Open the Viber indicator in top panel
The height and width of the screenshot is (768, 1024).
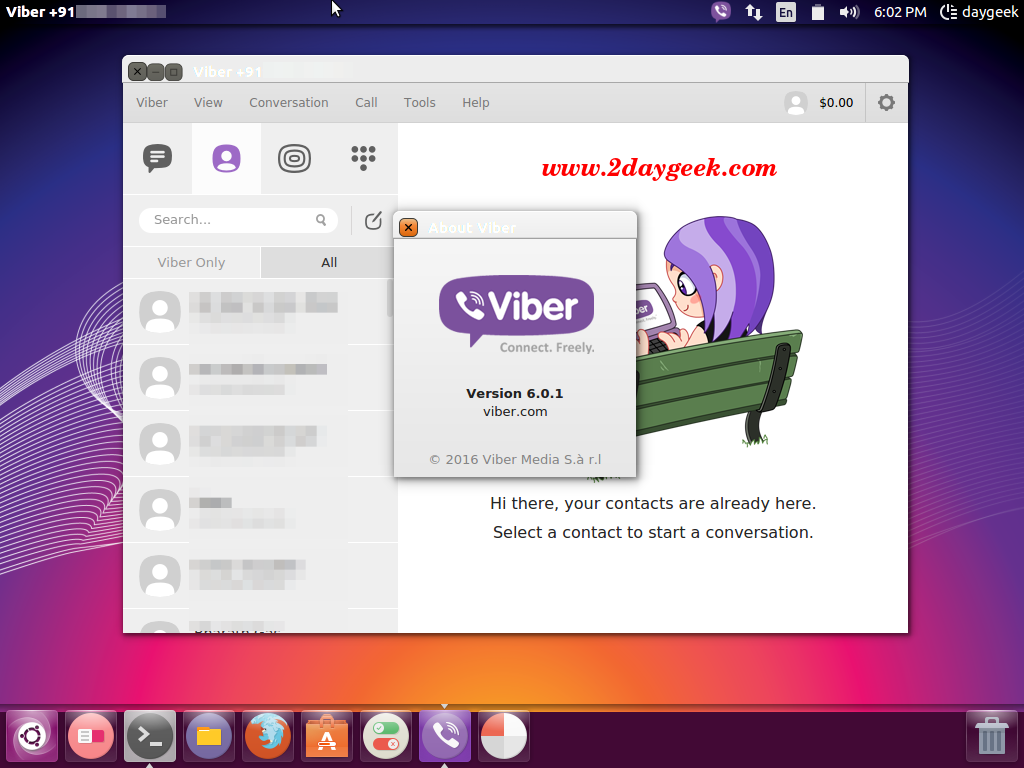click(721, 12)
